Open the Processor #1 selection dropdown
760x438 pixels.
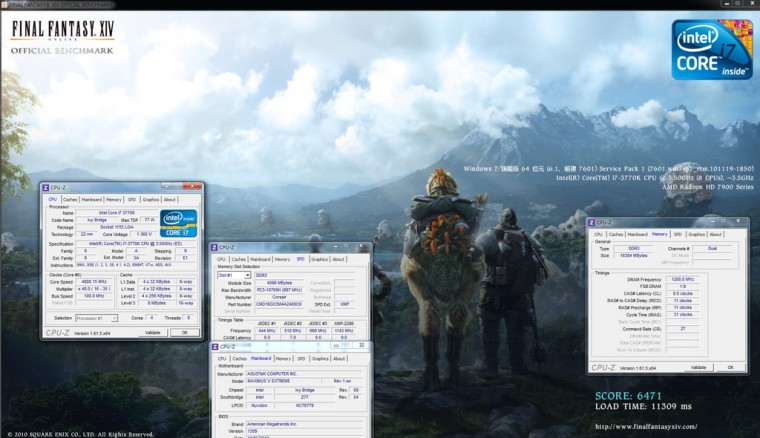pos(114,318)
